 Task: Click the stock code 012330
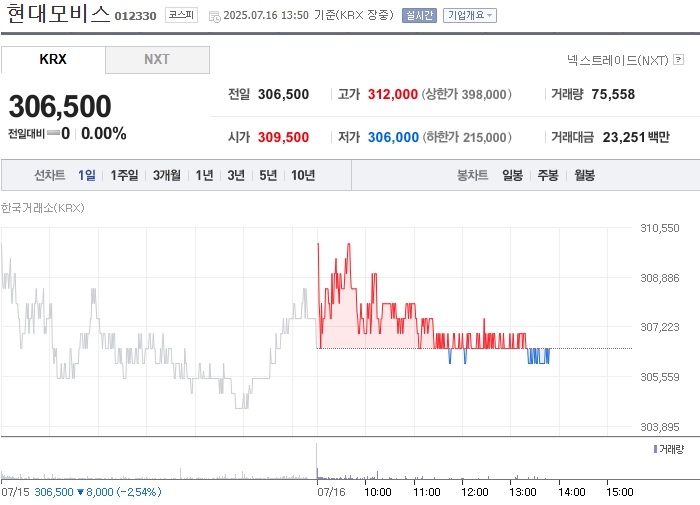tap(135, 16)
